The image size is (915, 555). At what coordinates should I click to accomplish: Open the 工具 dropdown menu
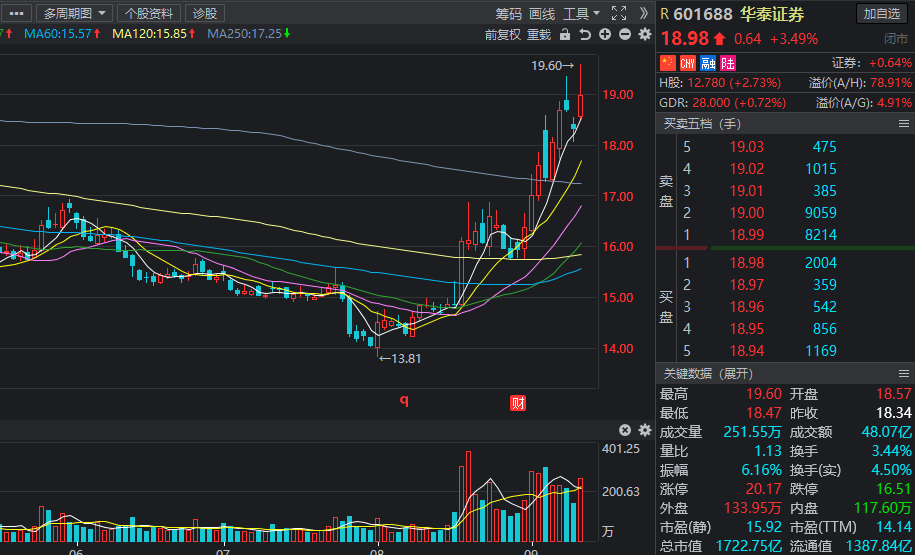pos(581,13)
